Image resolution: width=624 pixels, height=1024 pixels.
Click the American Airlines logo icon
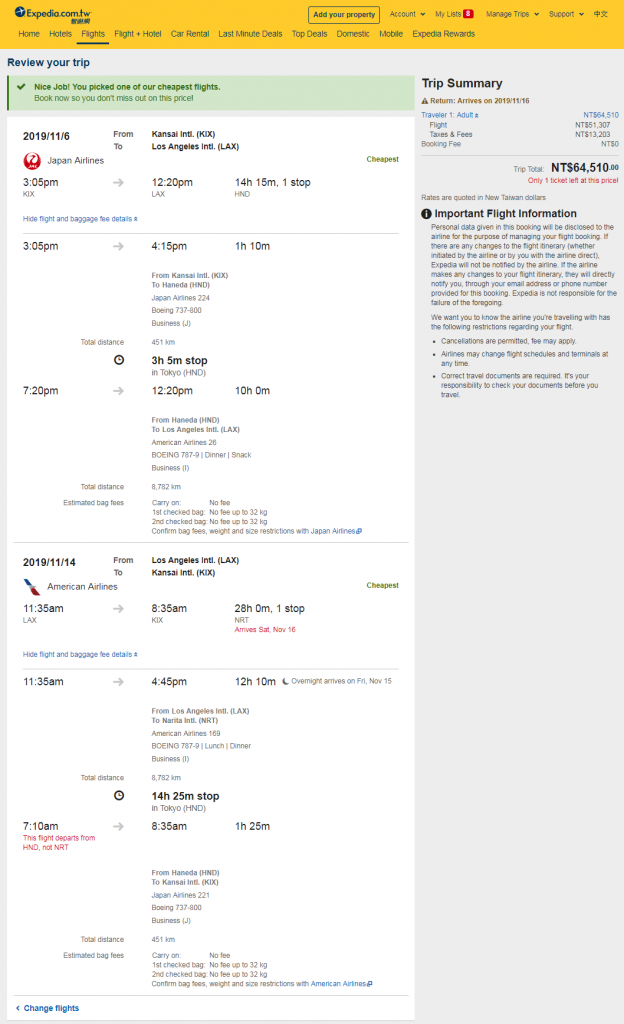coord(32,586)
